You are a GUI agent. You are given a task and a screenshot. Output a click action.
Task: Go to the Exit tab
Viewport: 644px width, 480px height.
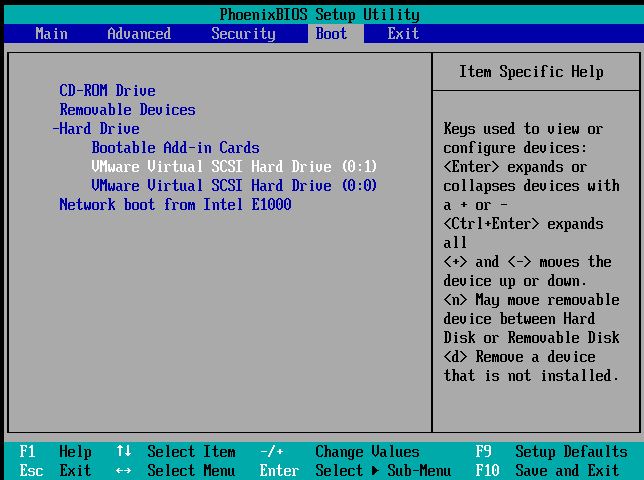403,33
